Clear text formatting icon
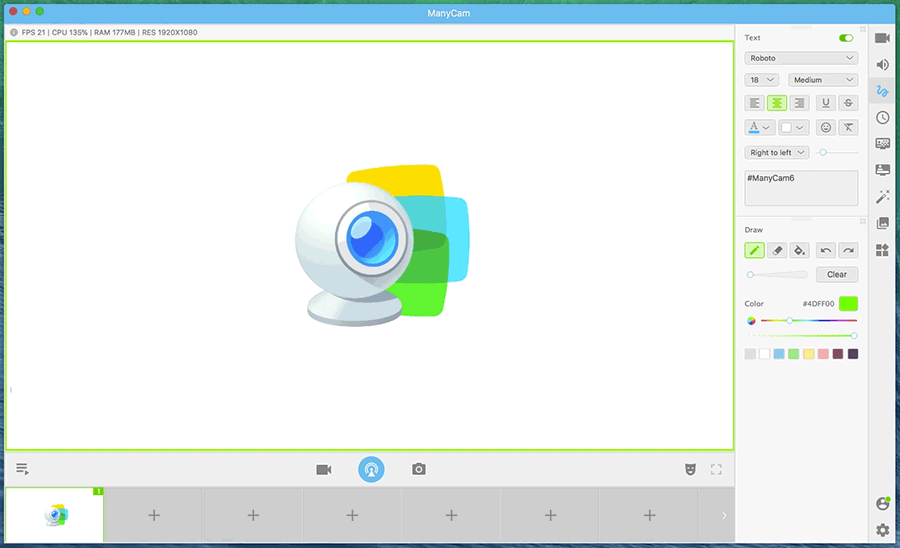The height and width of the screenshot is (548, 900). (x=848, y=127)
